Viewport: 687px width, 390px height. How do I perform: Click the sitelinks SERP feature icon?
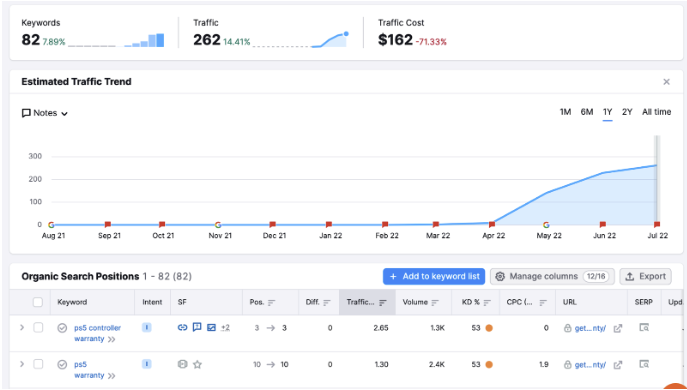coord(182,327)
